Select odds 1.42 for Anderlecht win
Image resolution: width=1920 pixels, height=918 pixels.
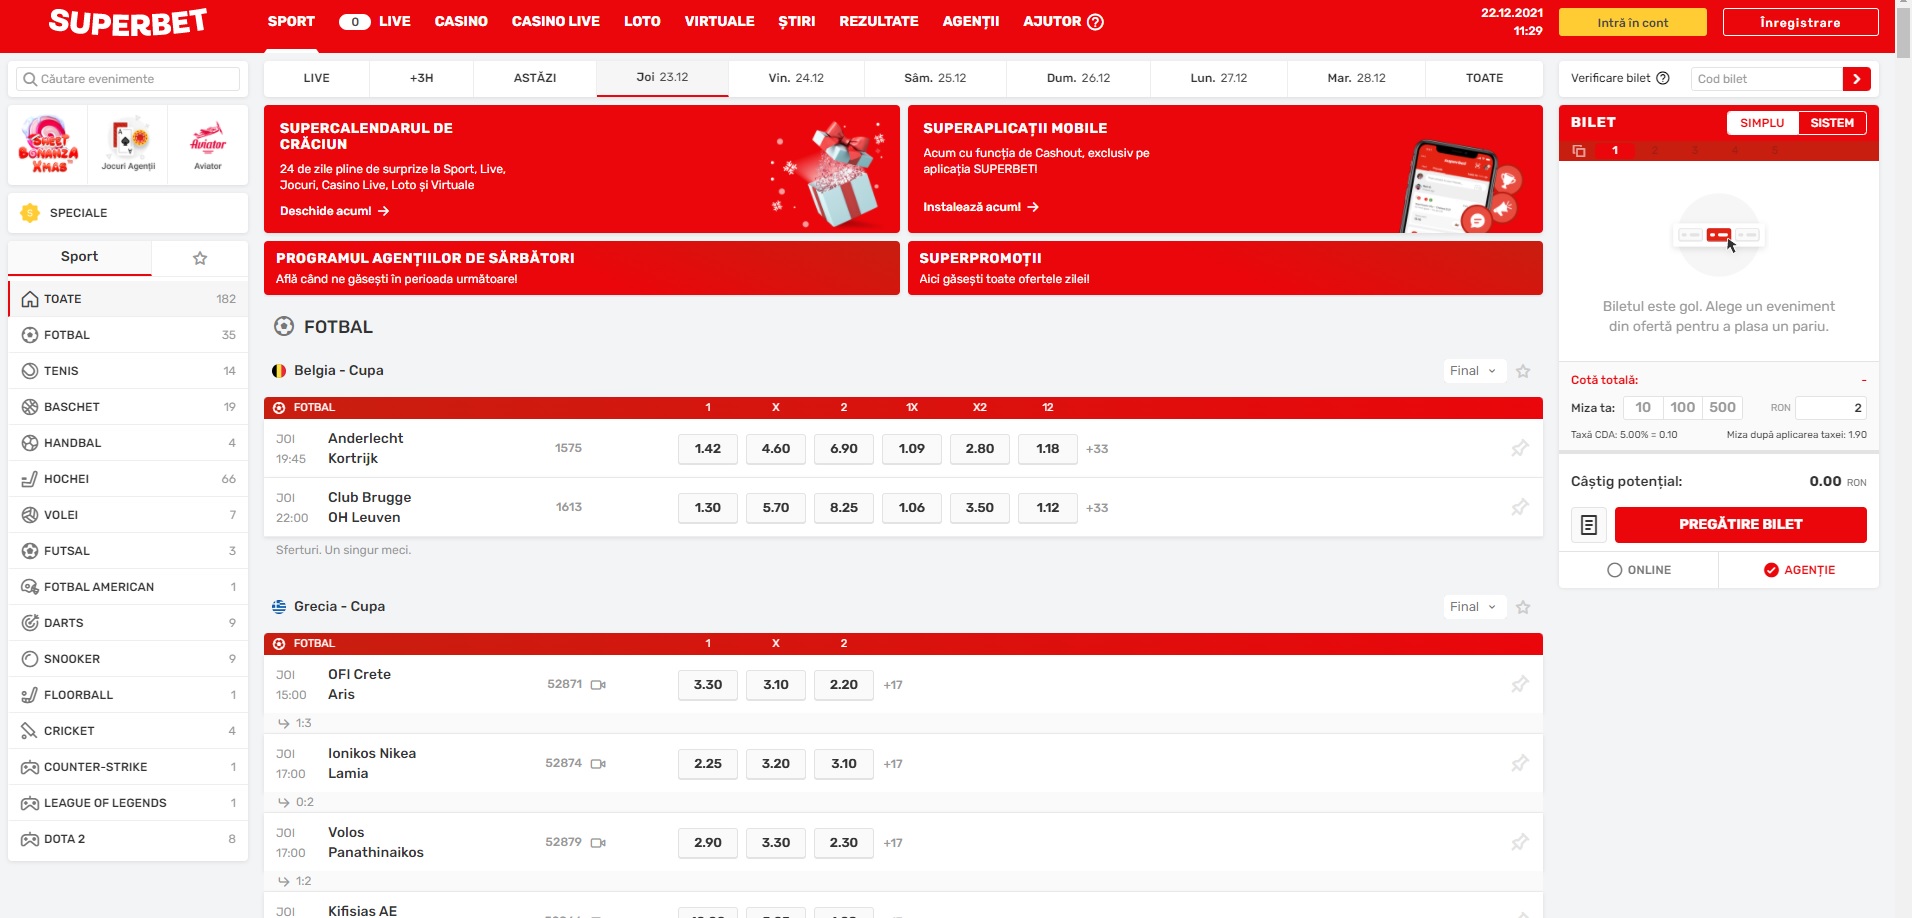(708, 449)
